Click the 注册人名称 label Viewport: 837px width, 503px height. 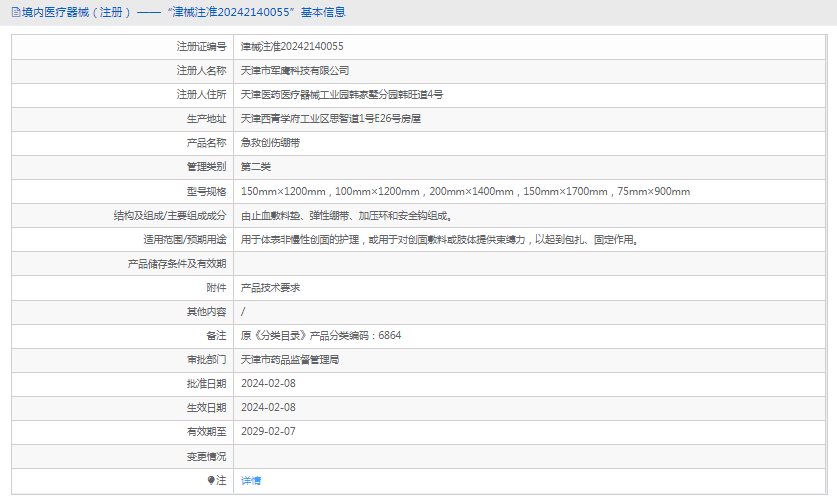point(201,70)
